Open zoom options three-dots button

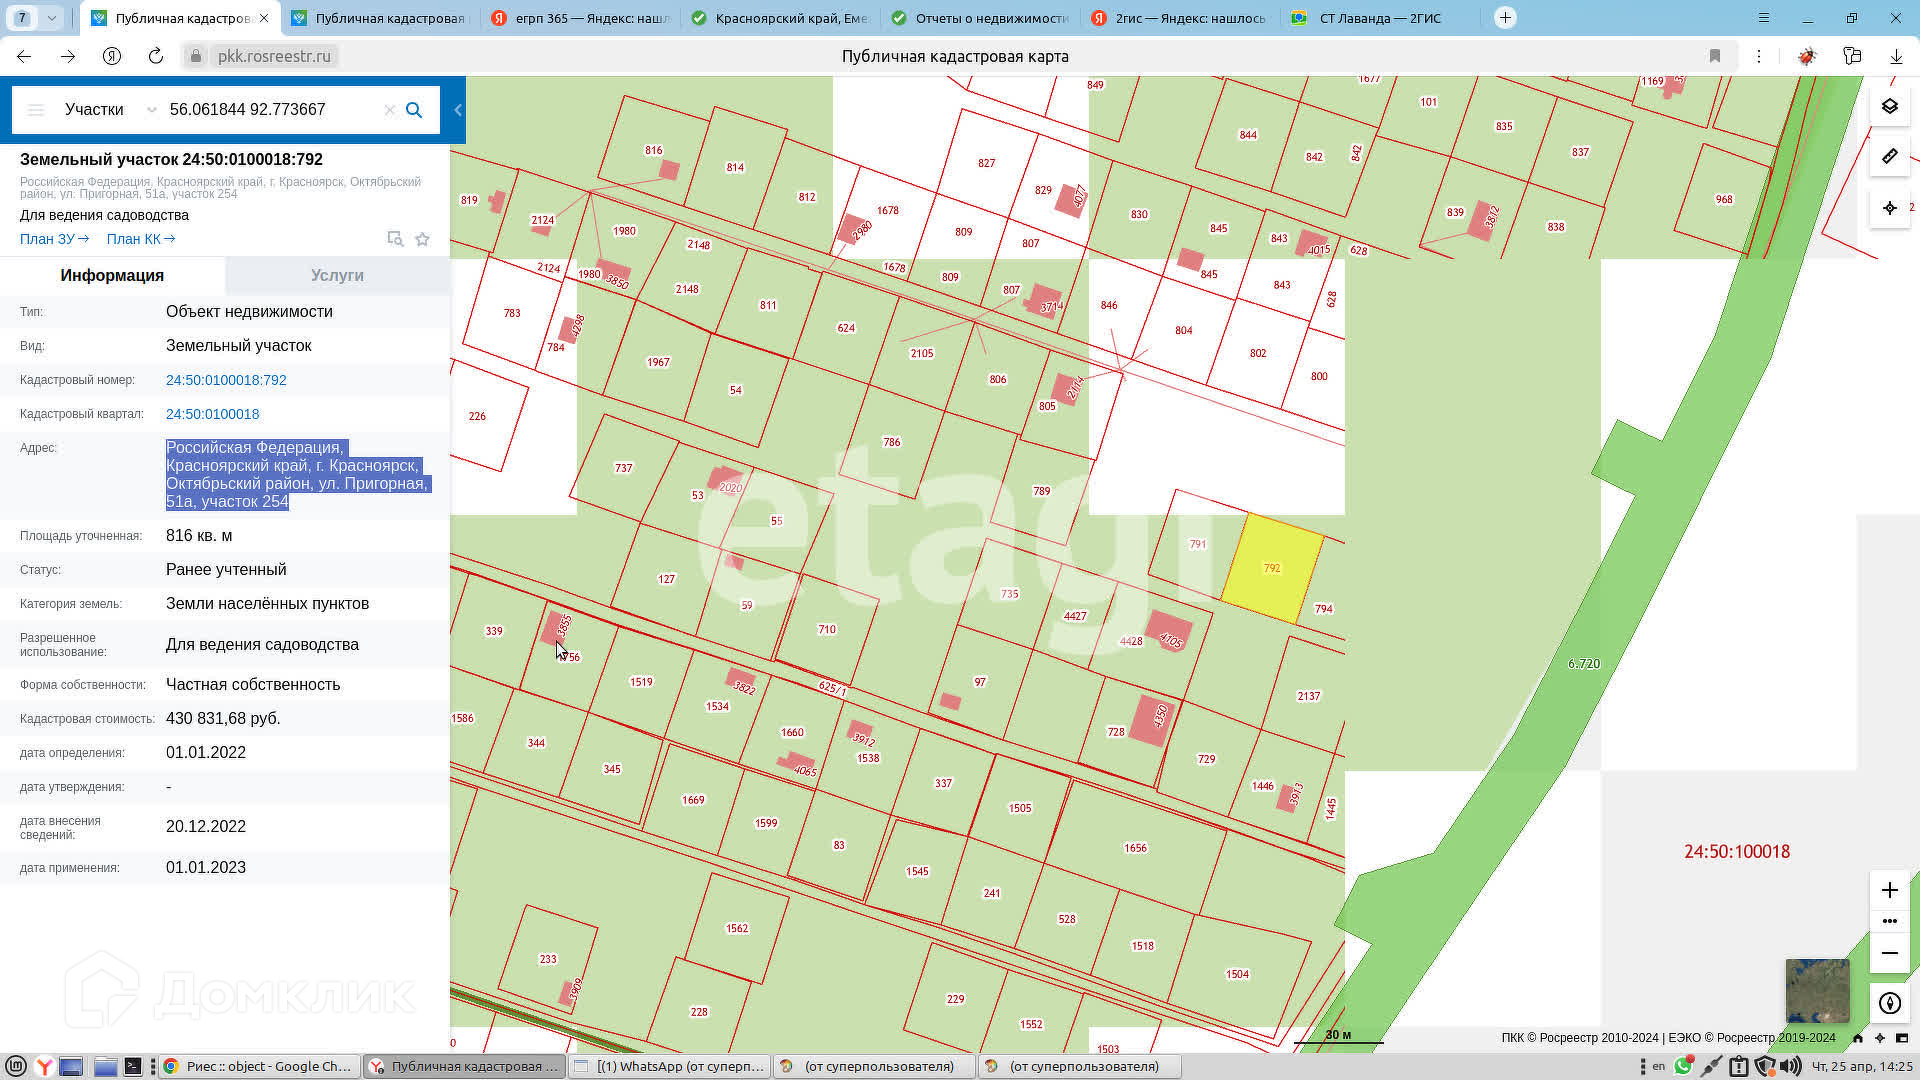(x=1889, y=921)
